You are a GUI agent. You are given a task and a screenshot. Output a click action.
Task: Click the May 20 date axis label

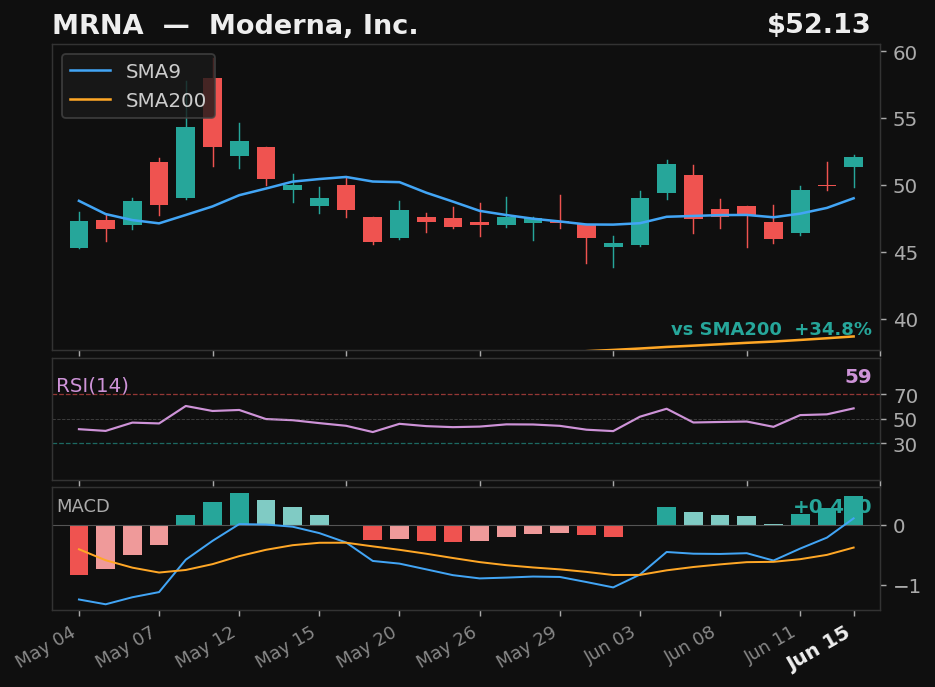pyautogui.click(x=366, y=646)
